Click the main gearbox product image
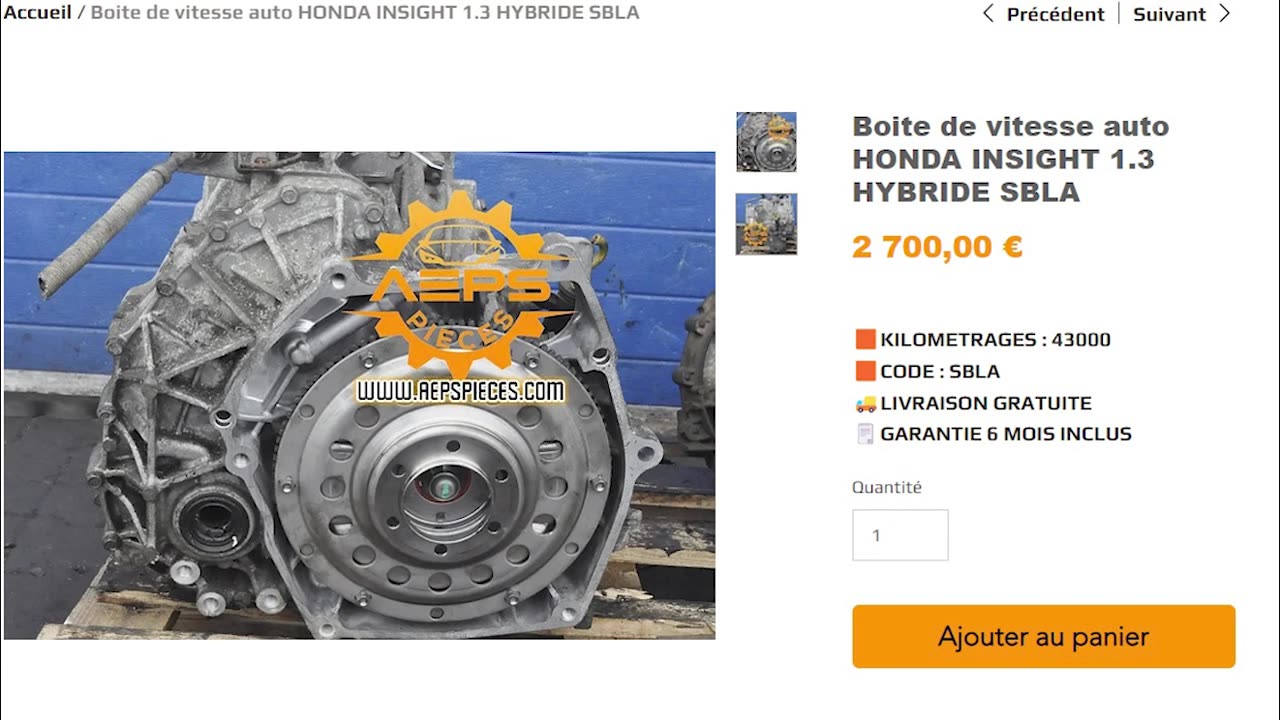Screen dimensions: 1280x720 tap(359, 395)
